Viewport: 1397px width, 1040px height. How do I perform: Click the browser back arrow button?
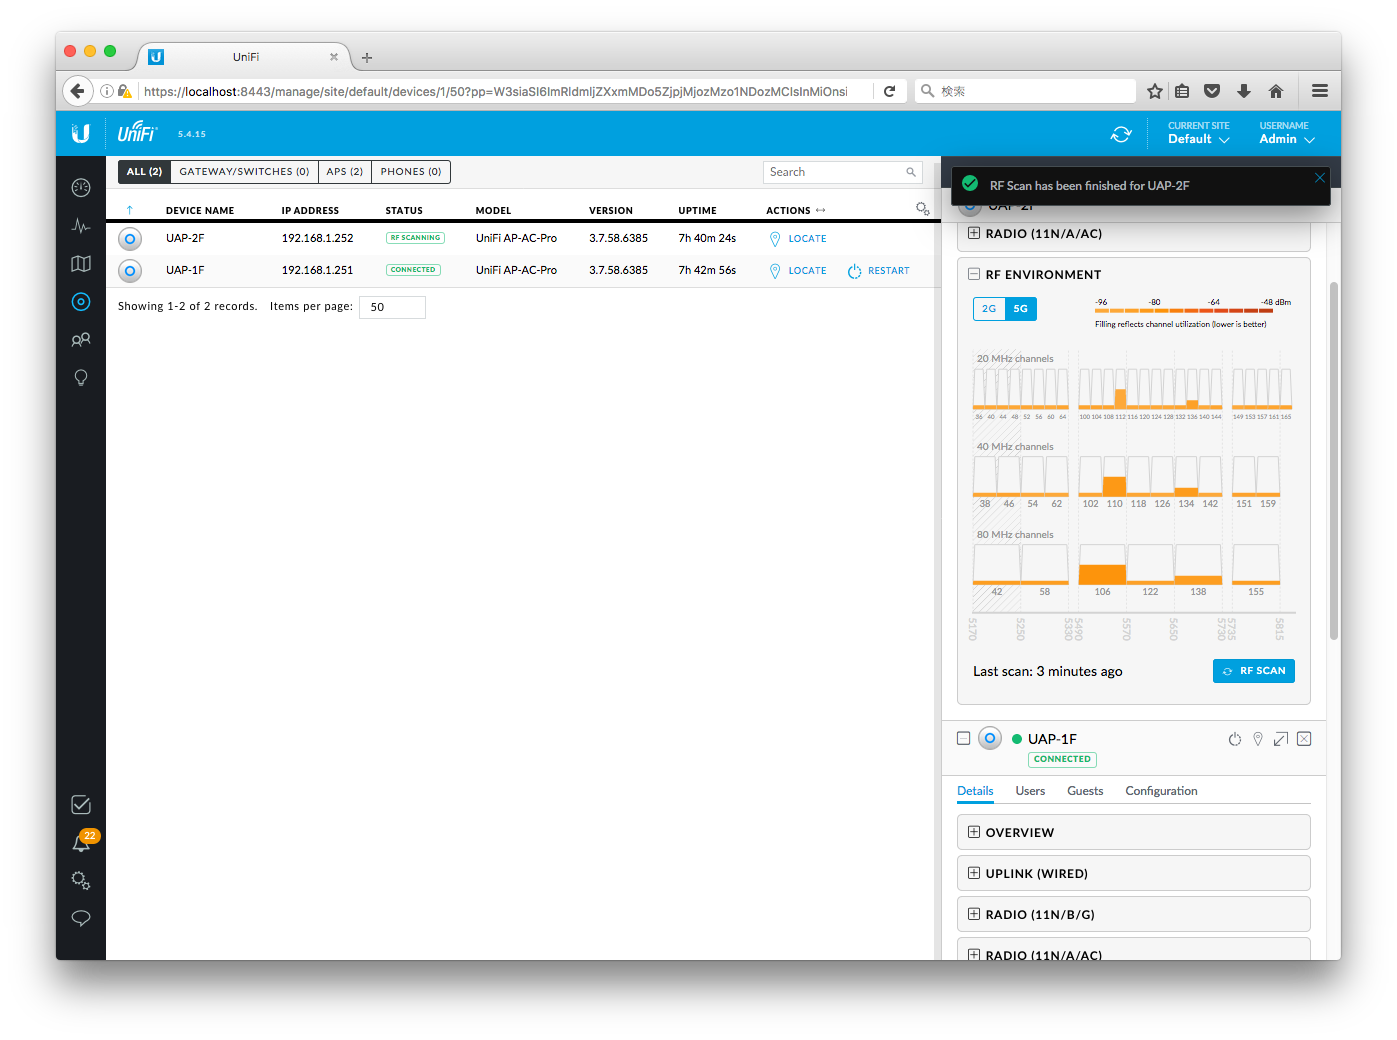tap(77, 91)
